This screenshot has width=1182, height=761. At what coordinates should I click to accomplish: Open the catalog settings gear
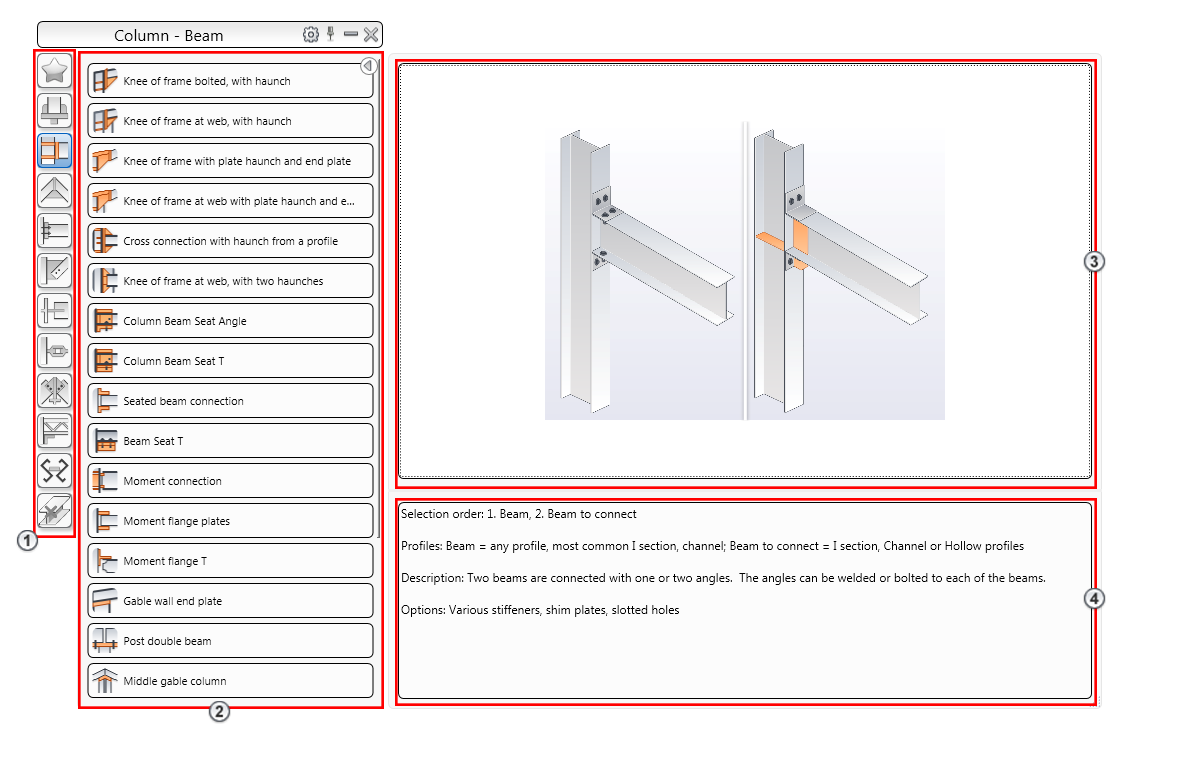click(x=310, y=33)
